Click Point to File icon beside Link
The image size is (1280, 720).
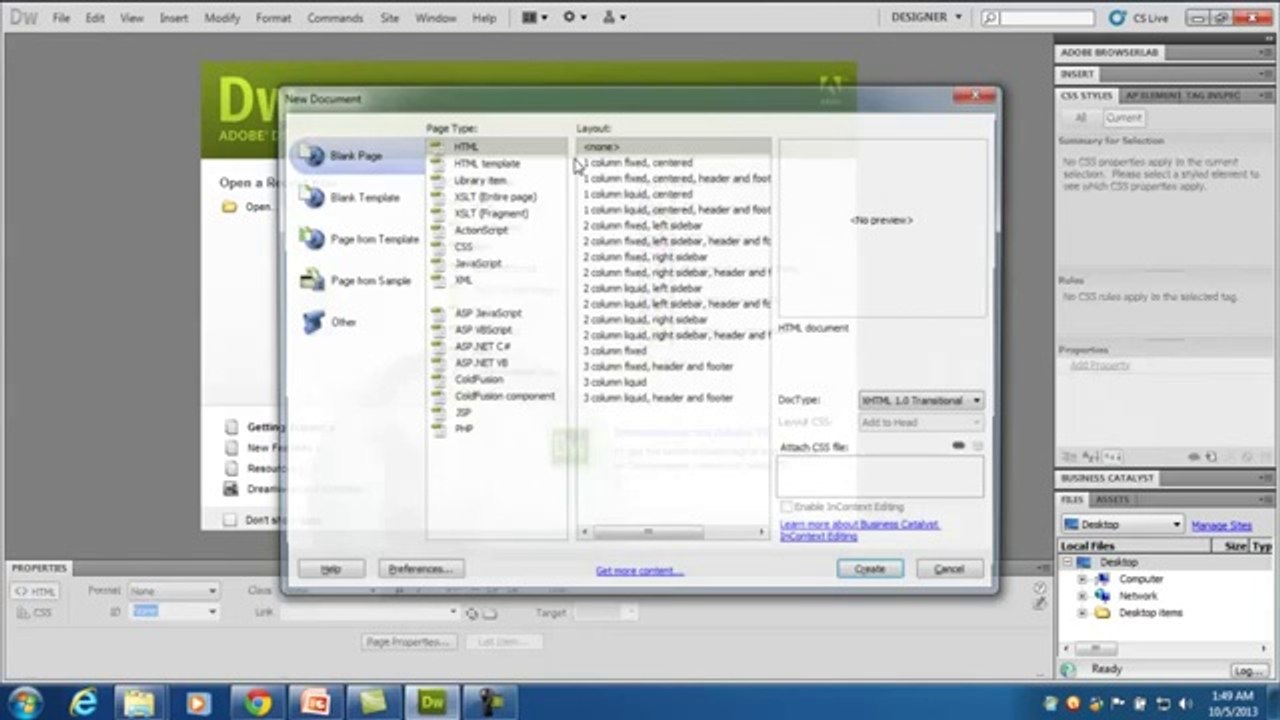(x=472, y=613)
